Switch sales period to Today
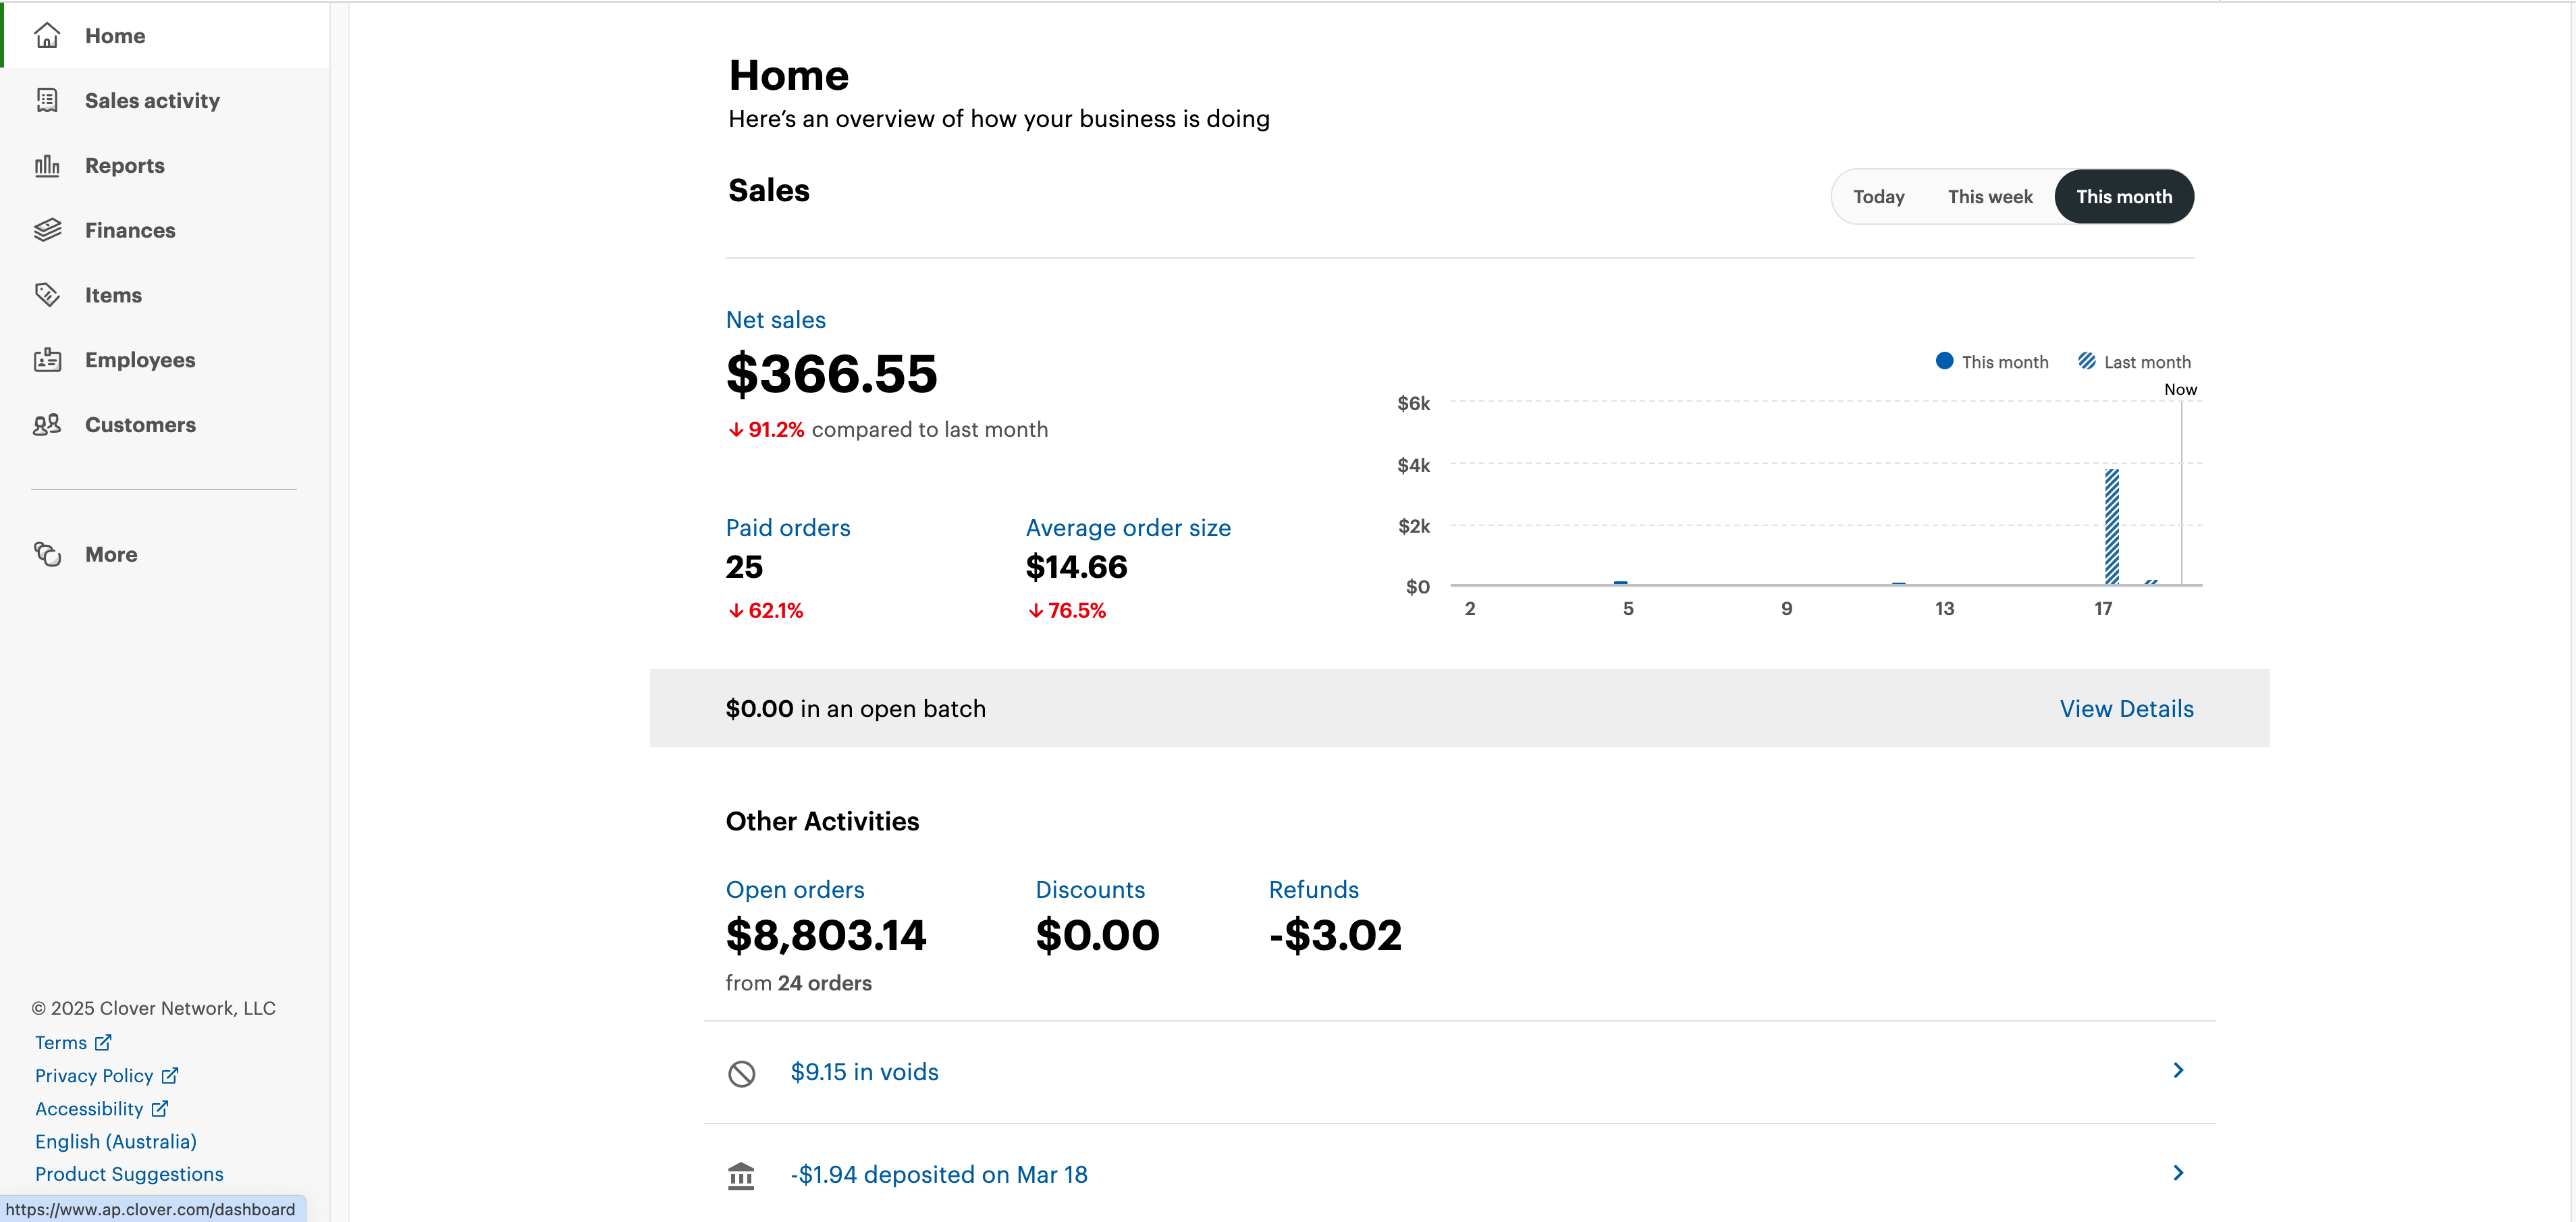 pyautogui.click(x=1878, y=197)
